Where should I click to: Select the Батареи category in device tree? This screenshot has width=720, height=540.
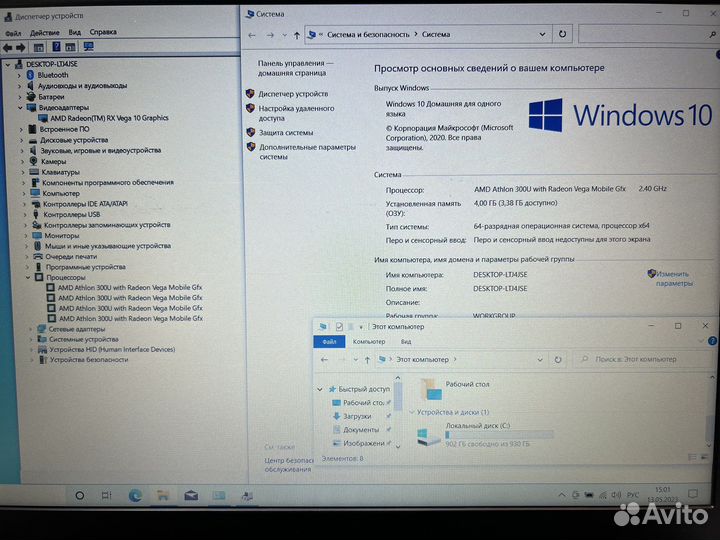51,97
